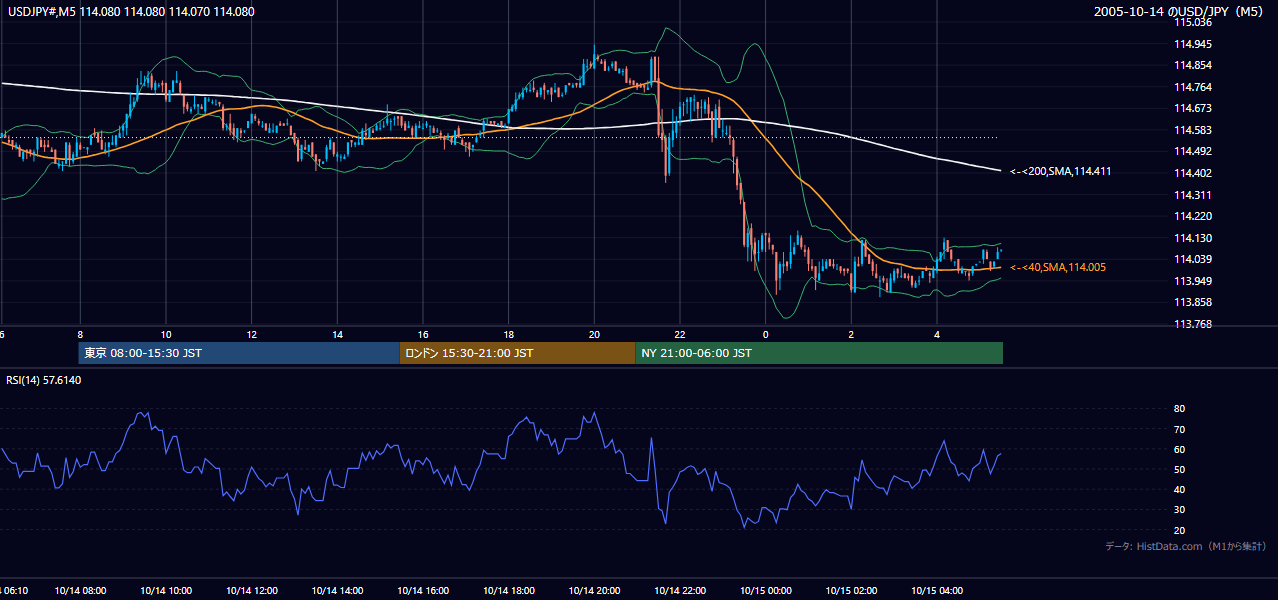
Task: Click the 10/14 14:00 time axis label
Action: click(x=337, y=591)
